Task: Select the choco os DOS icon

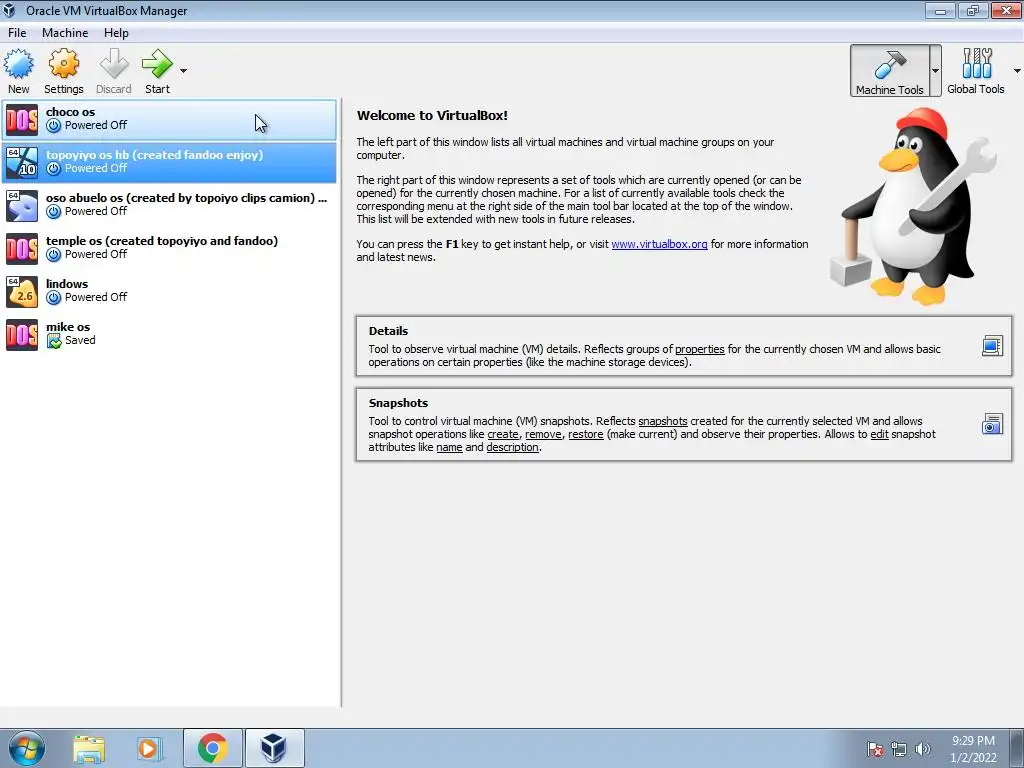Action: (22, 120)
